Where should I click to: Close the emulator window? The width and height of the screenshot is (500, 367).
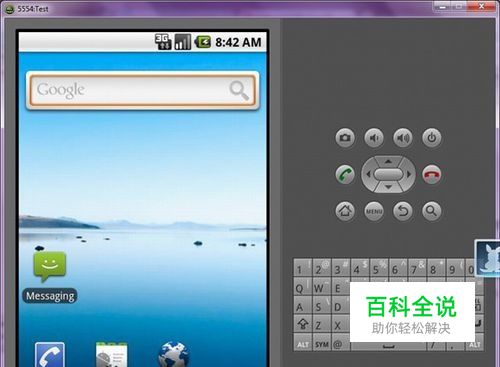click(x=482, y=6)
